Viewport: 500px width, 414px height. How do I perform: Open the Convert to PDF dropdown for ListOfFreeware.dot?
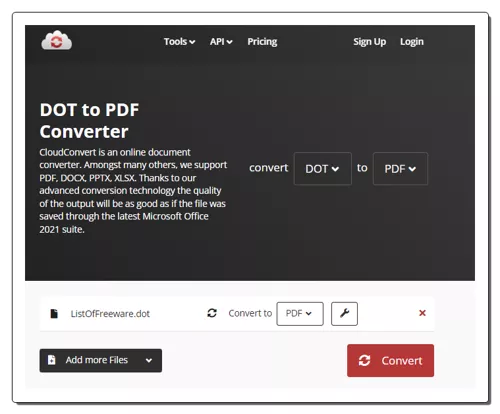pos(300,314)
